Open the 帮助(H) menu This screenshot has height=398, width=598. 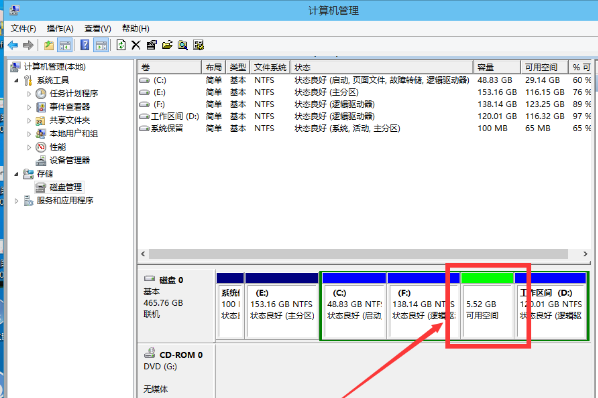(x=135, y=29)
